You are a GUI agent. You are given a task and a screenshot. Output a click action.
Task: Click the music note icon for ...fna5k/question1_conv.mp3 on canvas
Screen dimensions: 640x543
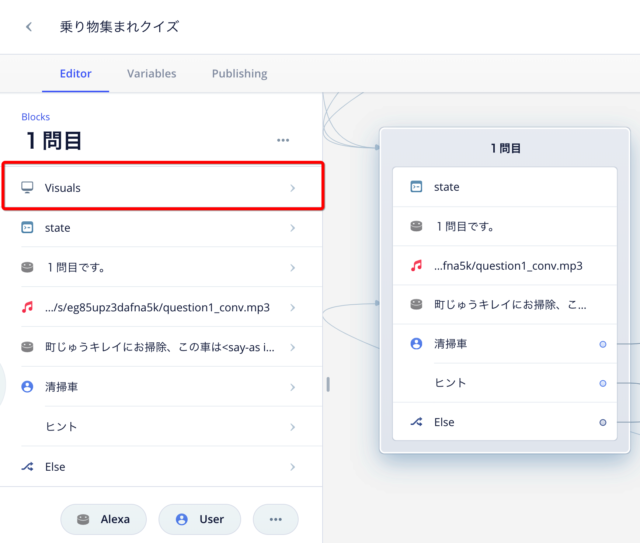point(416,265)
